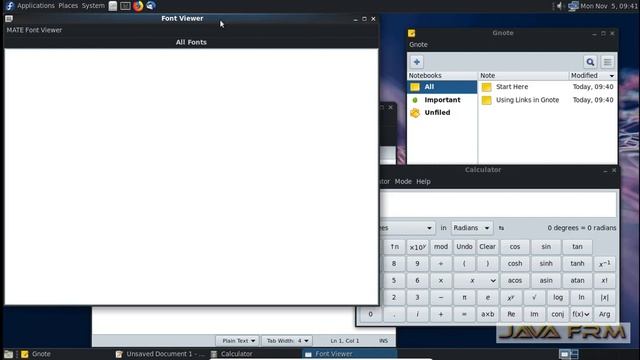
Task: Click the tanh function button
Action: (577, 264)
